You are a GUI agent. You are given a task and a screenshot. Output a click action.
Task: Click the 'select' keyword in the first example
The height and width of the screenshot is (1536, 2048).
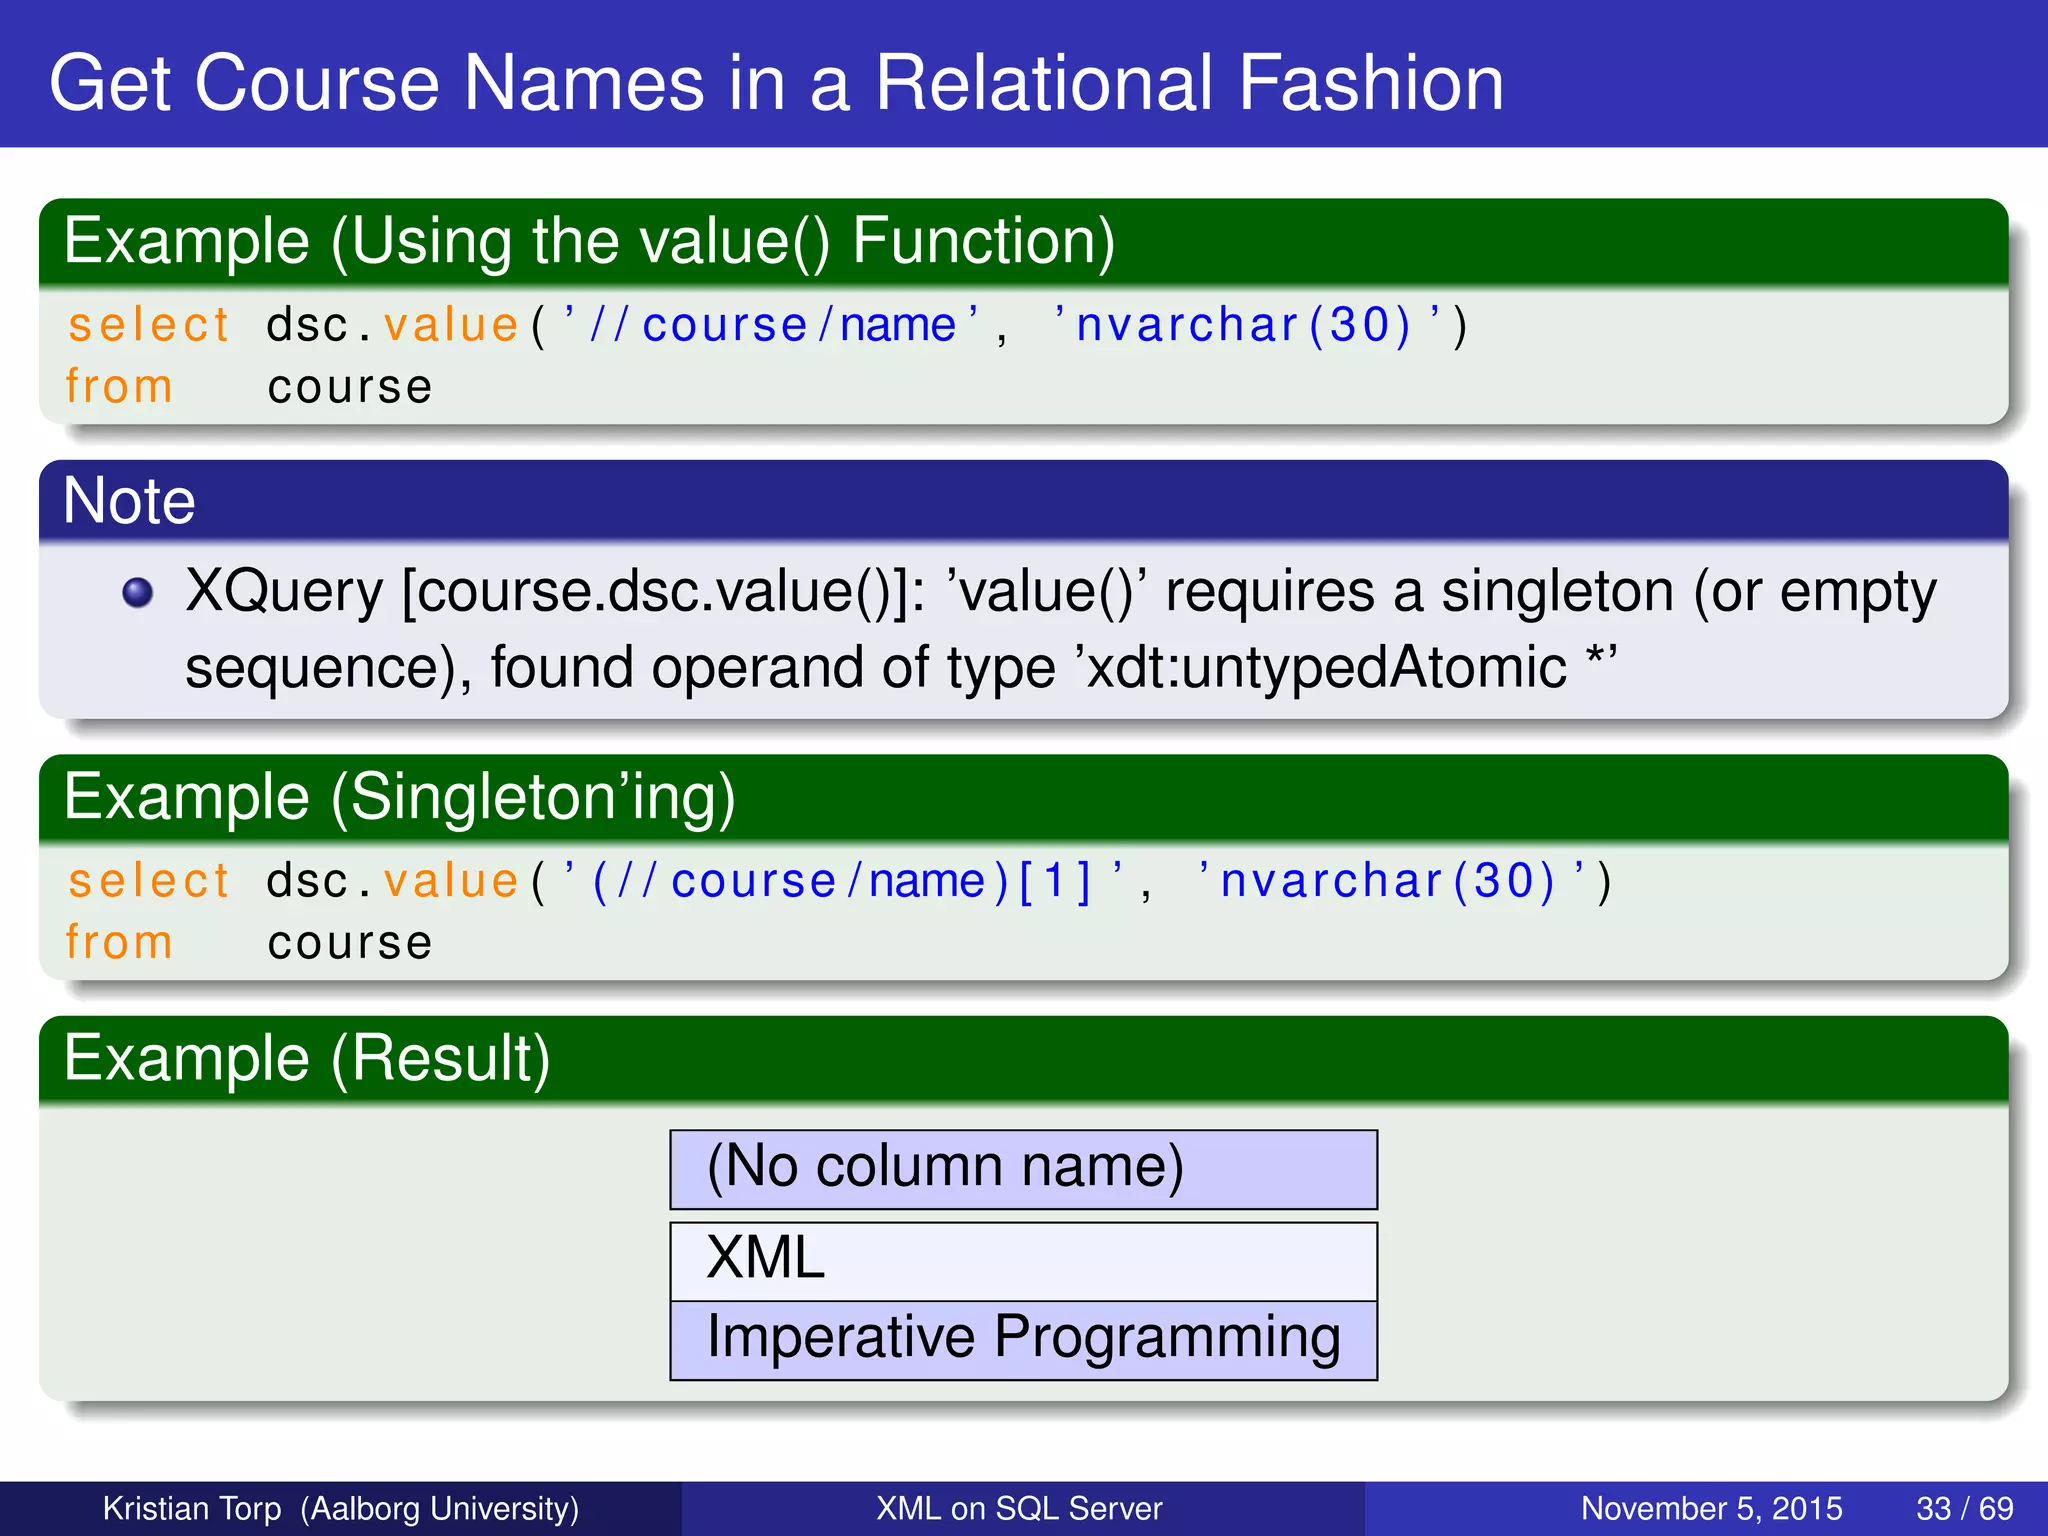[x=149, y=326]
